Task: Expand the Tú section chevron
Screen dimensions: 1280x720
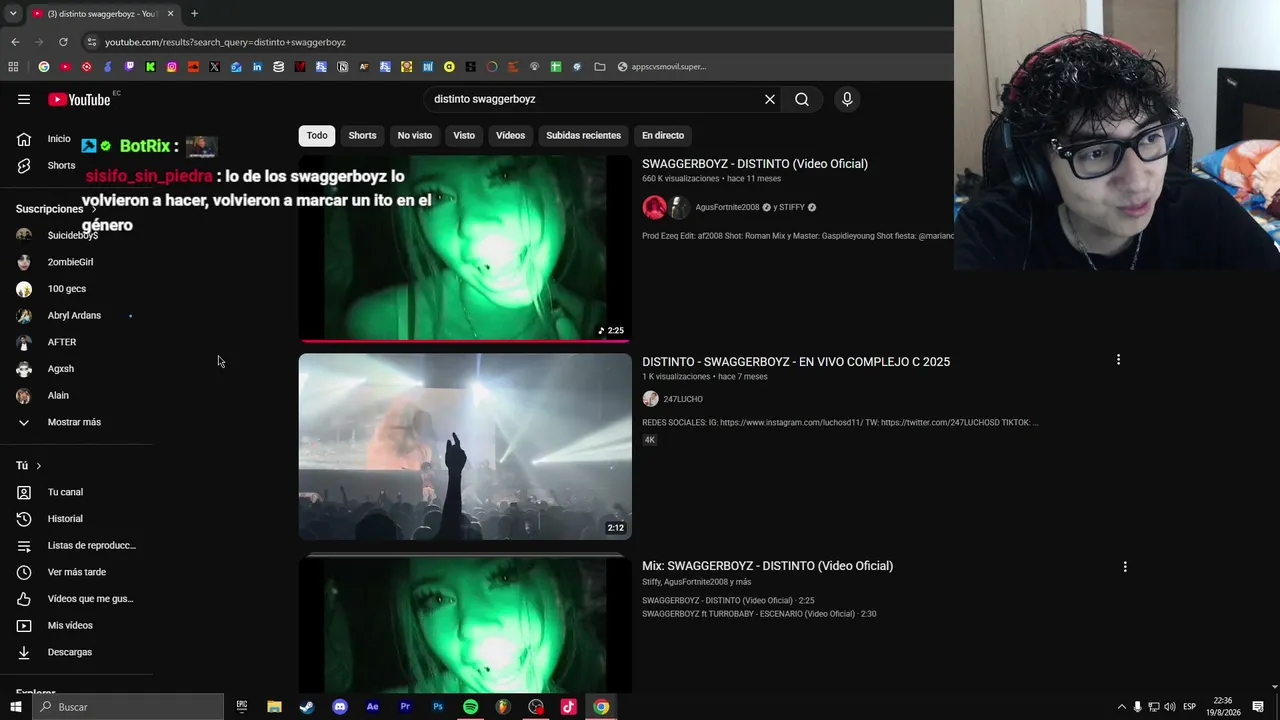Action: pyautogui.click(x=39, y=466)
